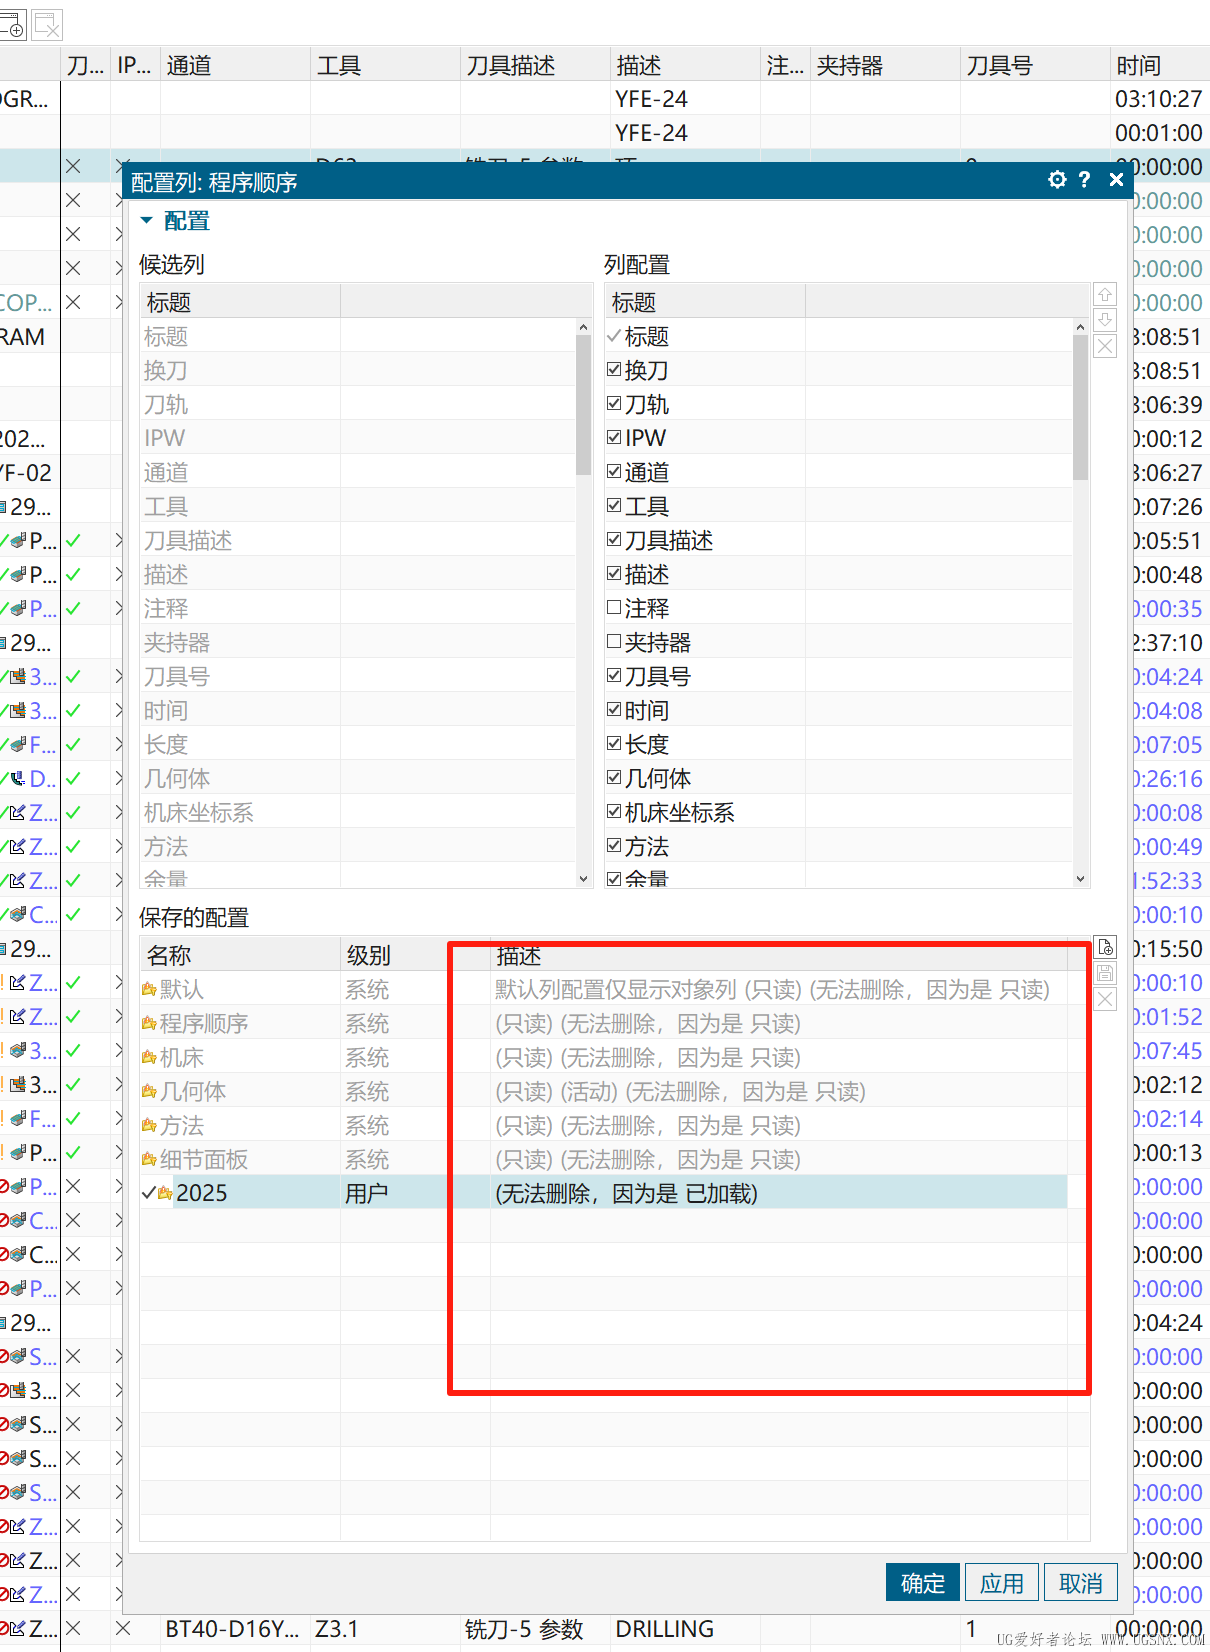Move selected column up arrow icon
The height and width of the screenshot is (1652, 1210).
click(1105, 294)
